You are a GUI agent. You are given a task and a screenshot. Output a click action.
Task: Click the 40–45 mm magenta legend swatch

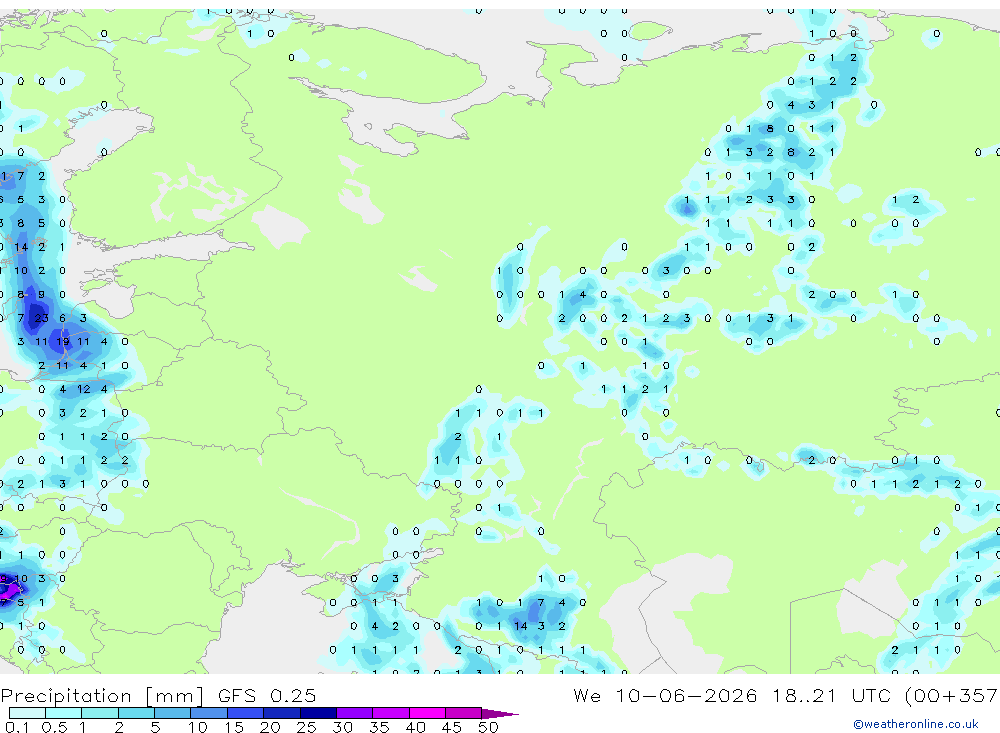(427, 713)
